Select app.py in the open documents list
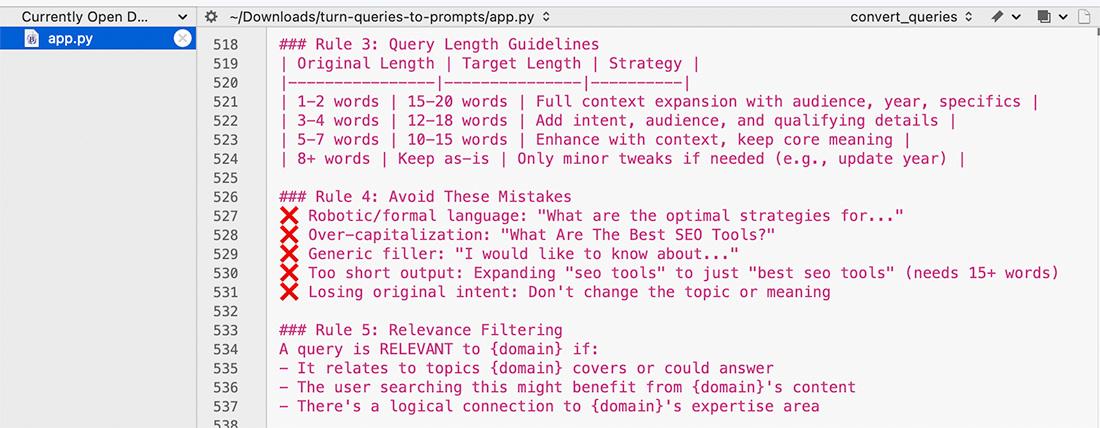Image resolution: width=1100 pixels, height=428 pixels. (72, 39)
